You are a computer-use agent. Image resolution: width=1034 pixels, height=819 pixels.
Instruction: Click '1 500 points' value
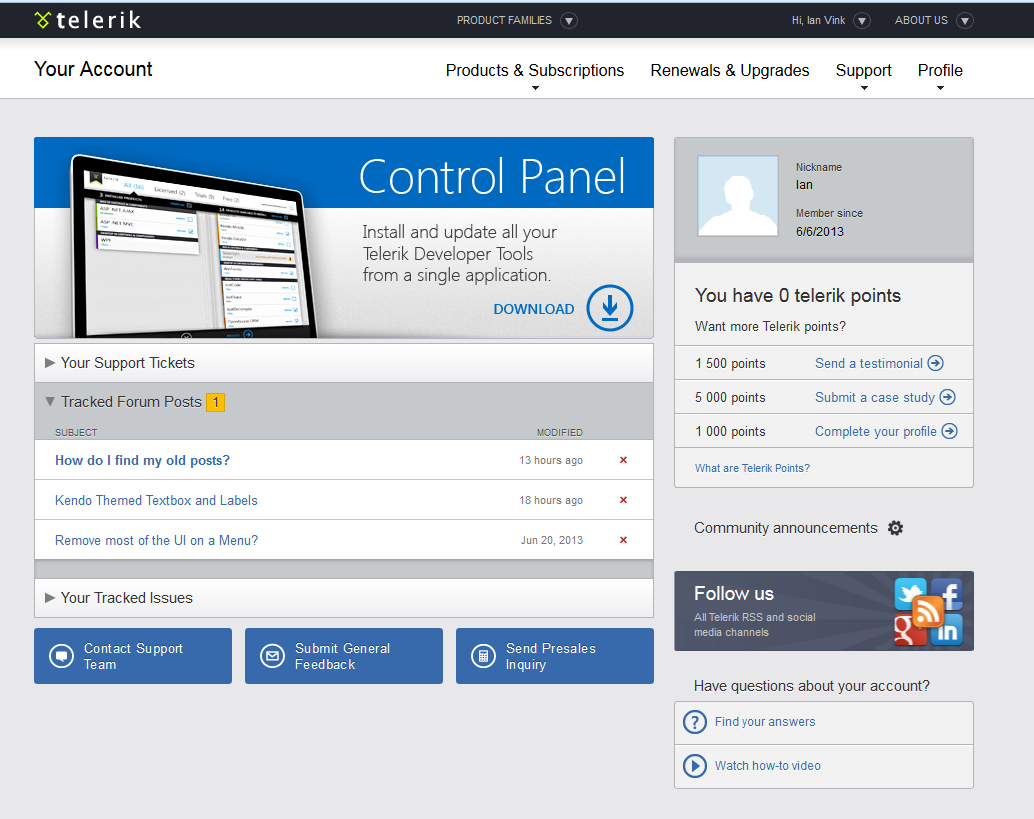(x=730, y=363)
